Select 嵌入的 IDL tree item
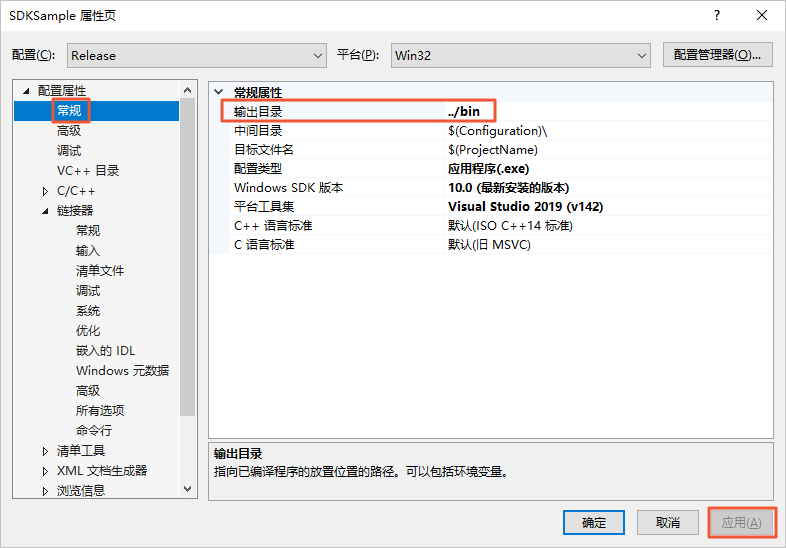 coord(105,351)
